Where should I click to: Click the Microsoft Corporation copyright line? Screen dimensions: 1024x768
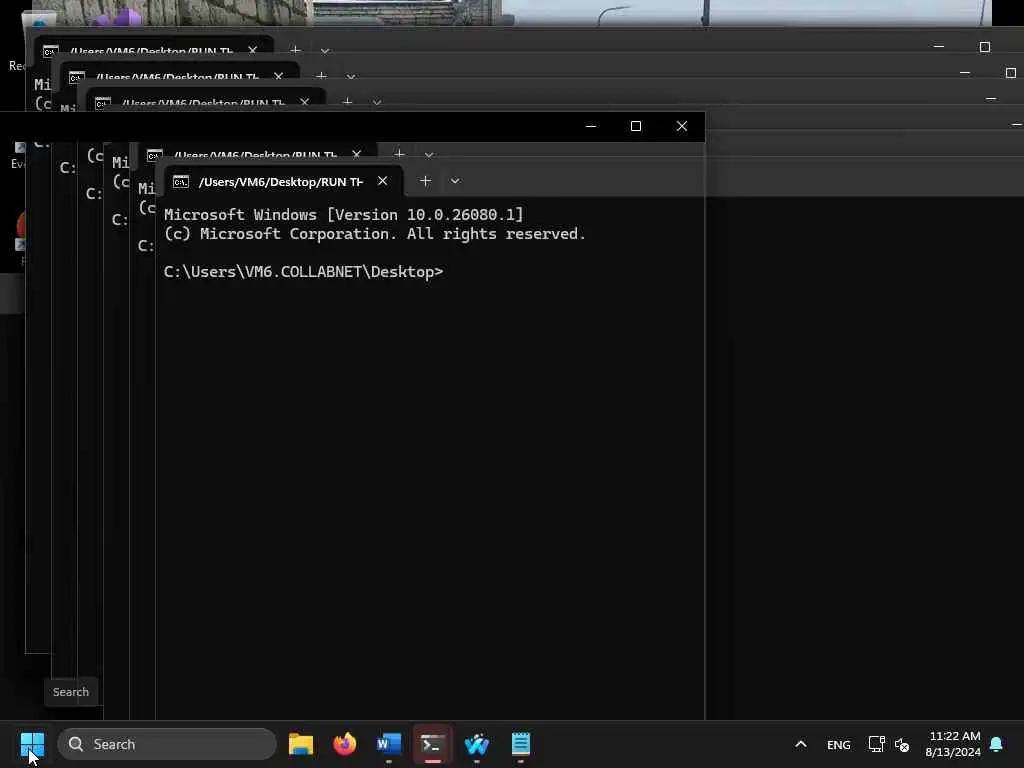(x=375, y=234)
